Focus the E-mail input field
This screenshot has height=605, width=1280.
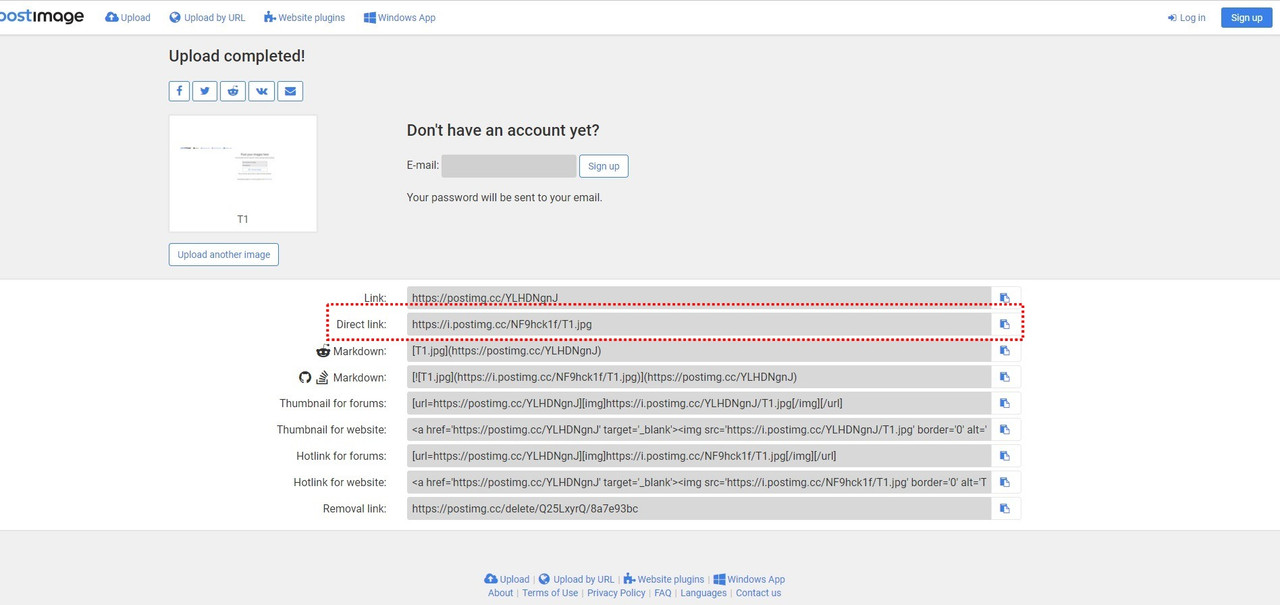(509, 166)
